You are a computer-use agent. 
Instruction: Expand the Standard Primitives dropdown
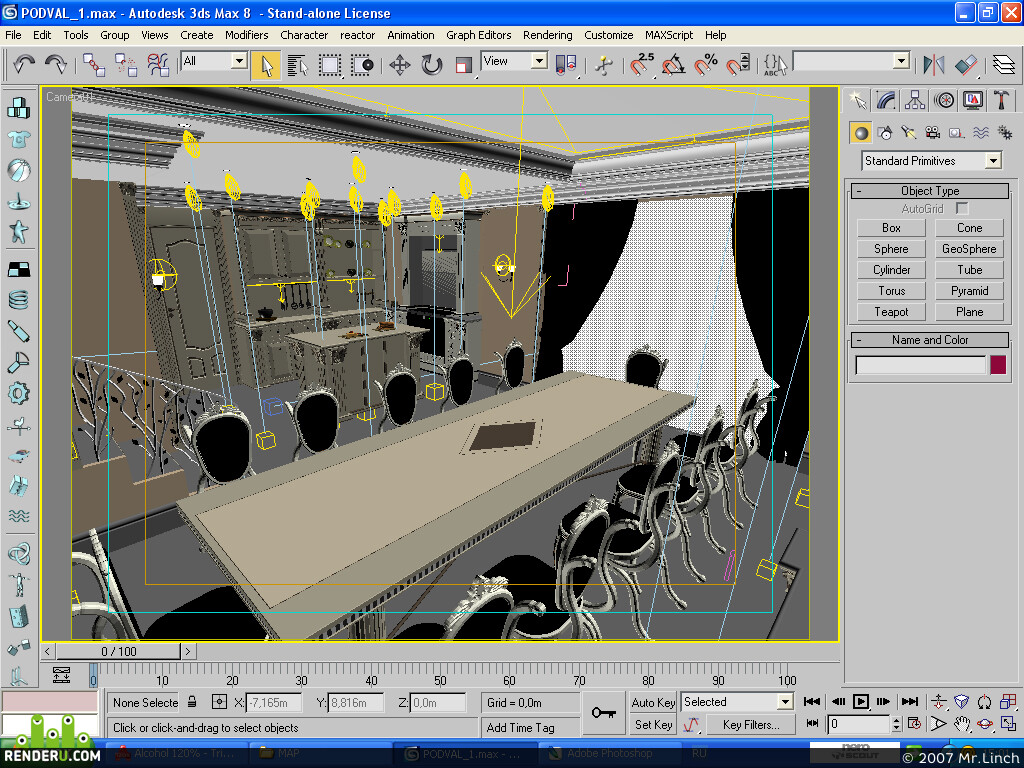pos(993,161)
